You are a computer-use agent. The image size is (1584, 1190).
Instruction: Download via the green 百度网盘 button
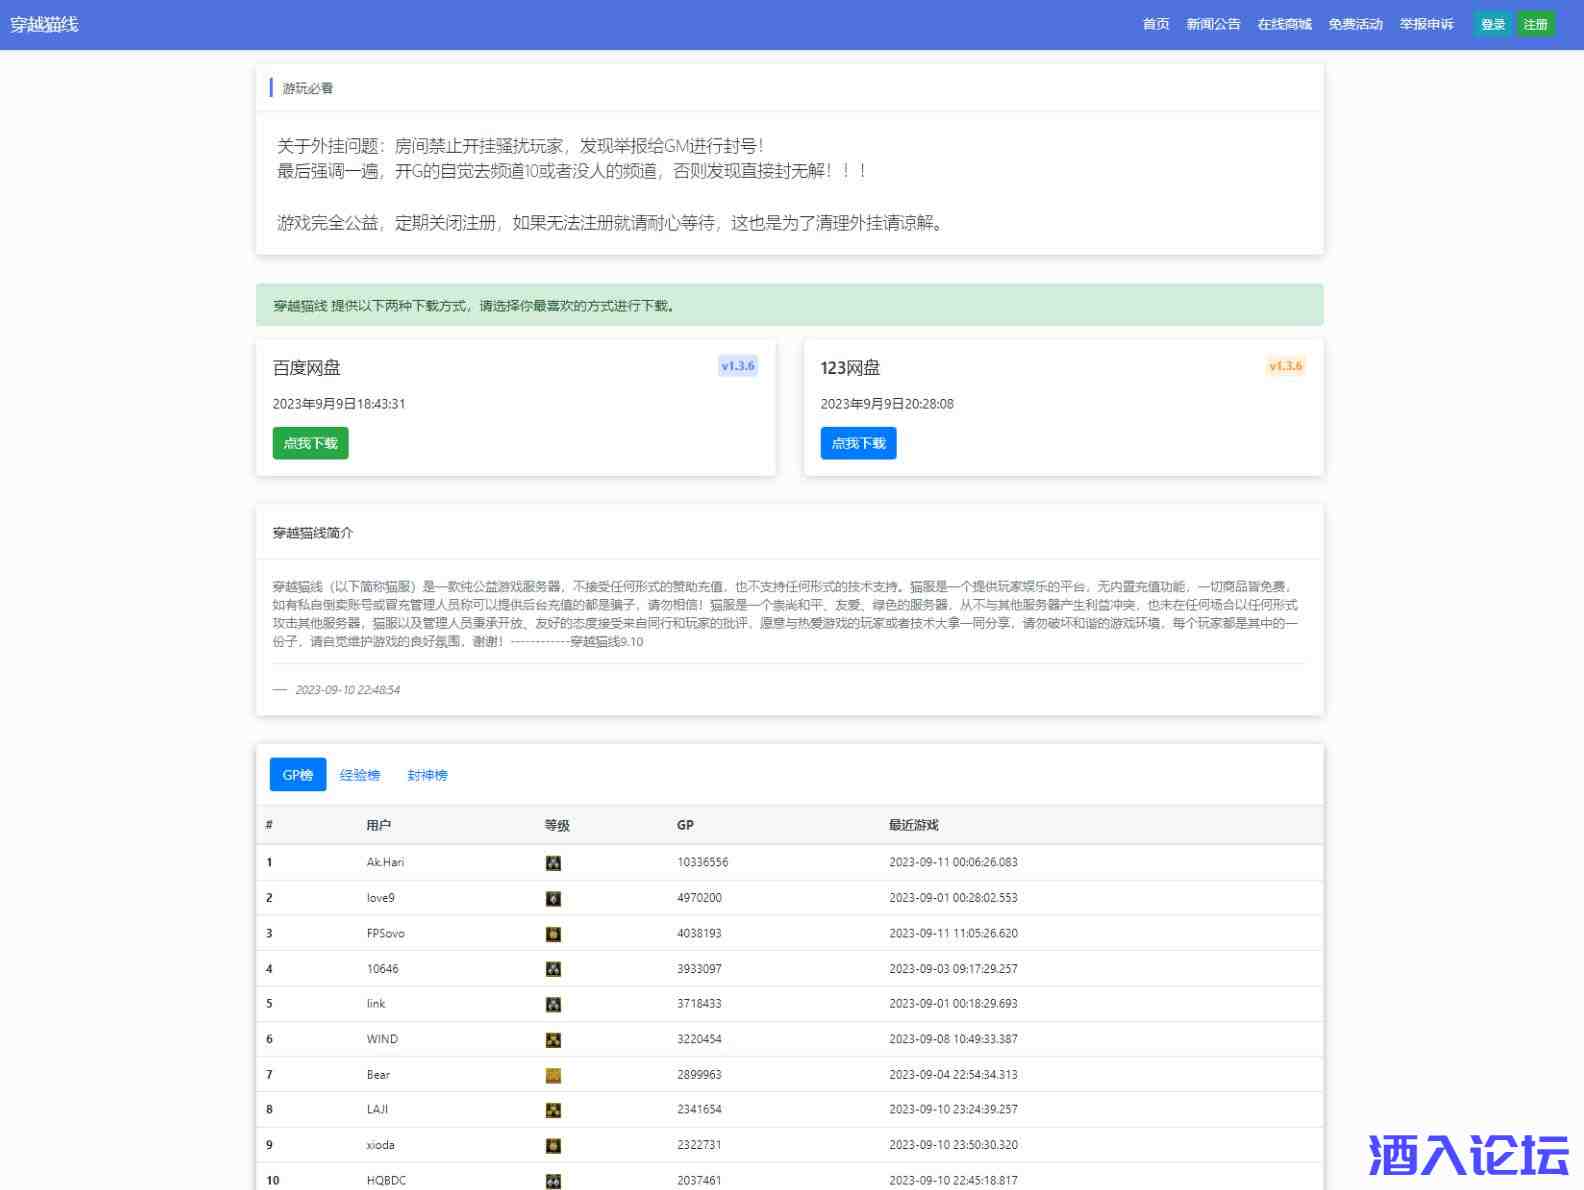pos(310,443)
